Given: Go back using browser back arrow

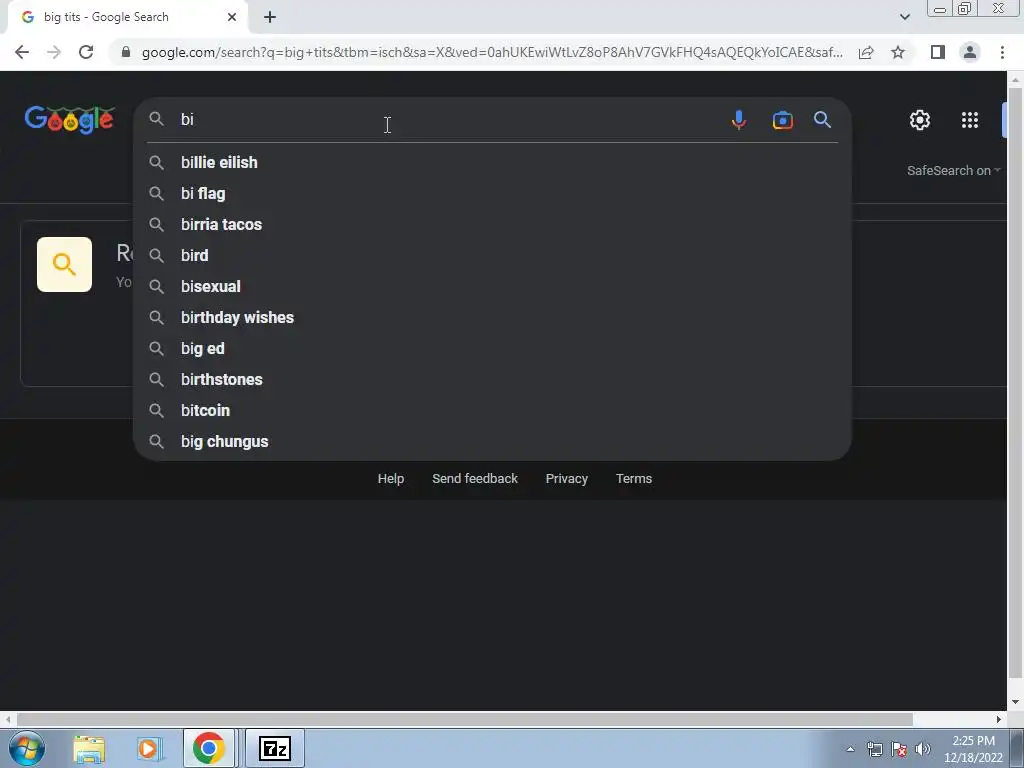Looking at the screenshot, I should 22,52.
